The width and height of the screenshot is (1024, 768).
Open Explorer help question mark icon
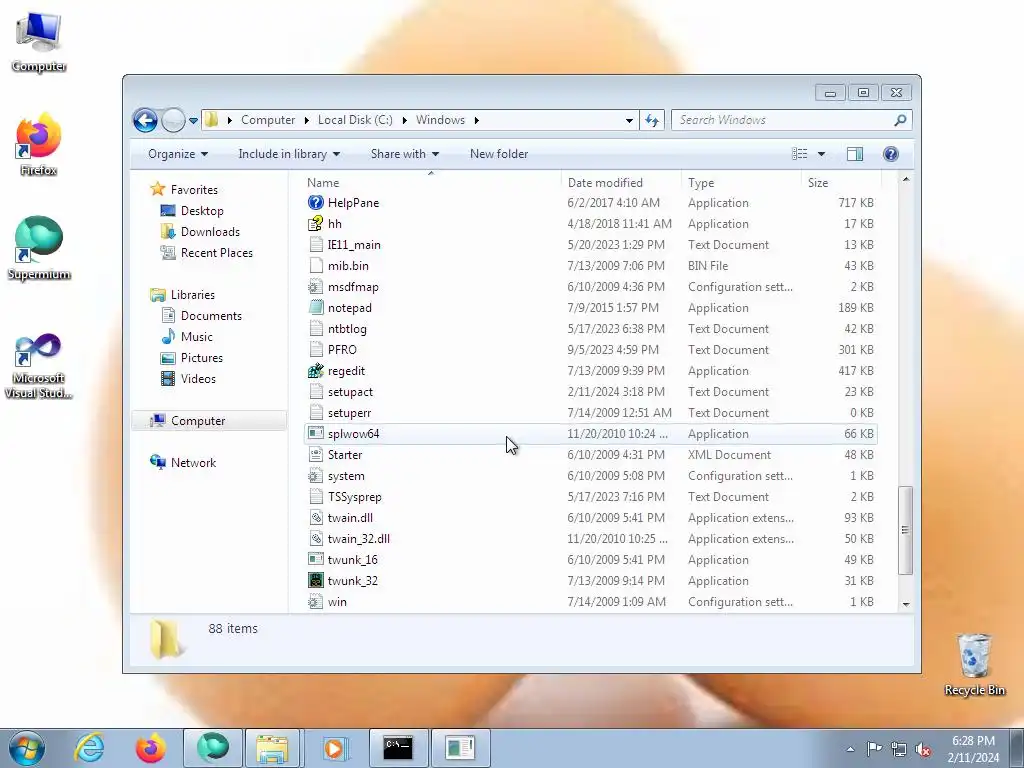pyautogui.click(x=891, y=154)
